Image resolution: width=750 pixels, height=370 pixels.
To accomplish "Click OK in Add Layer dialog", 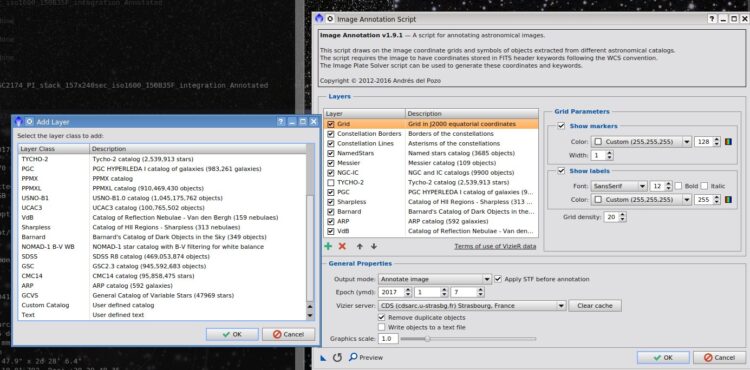I will click(232, 335).
